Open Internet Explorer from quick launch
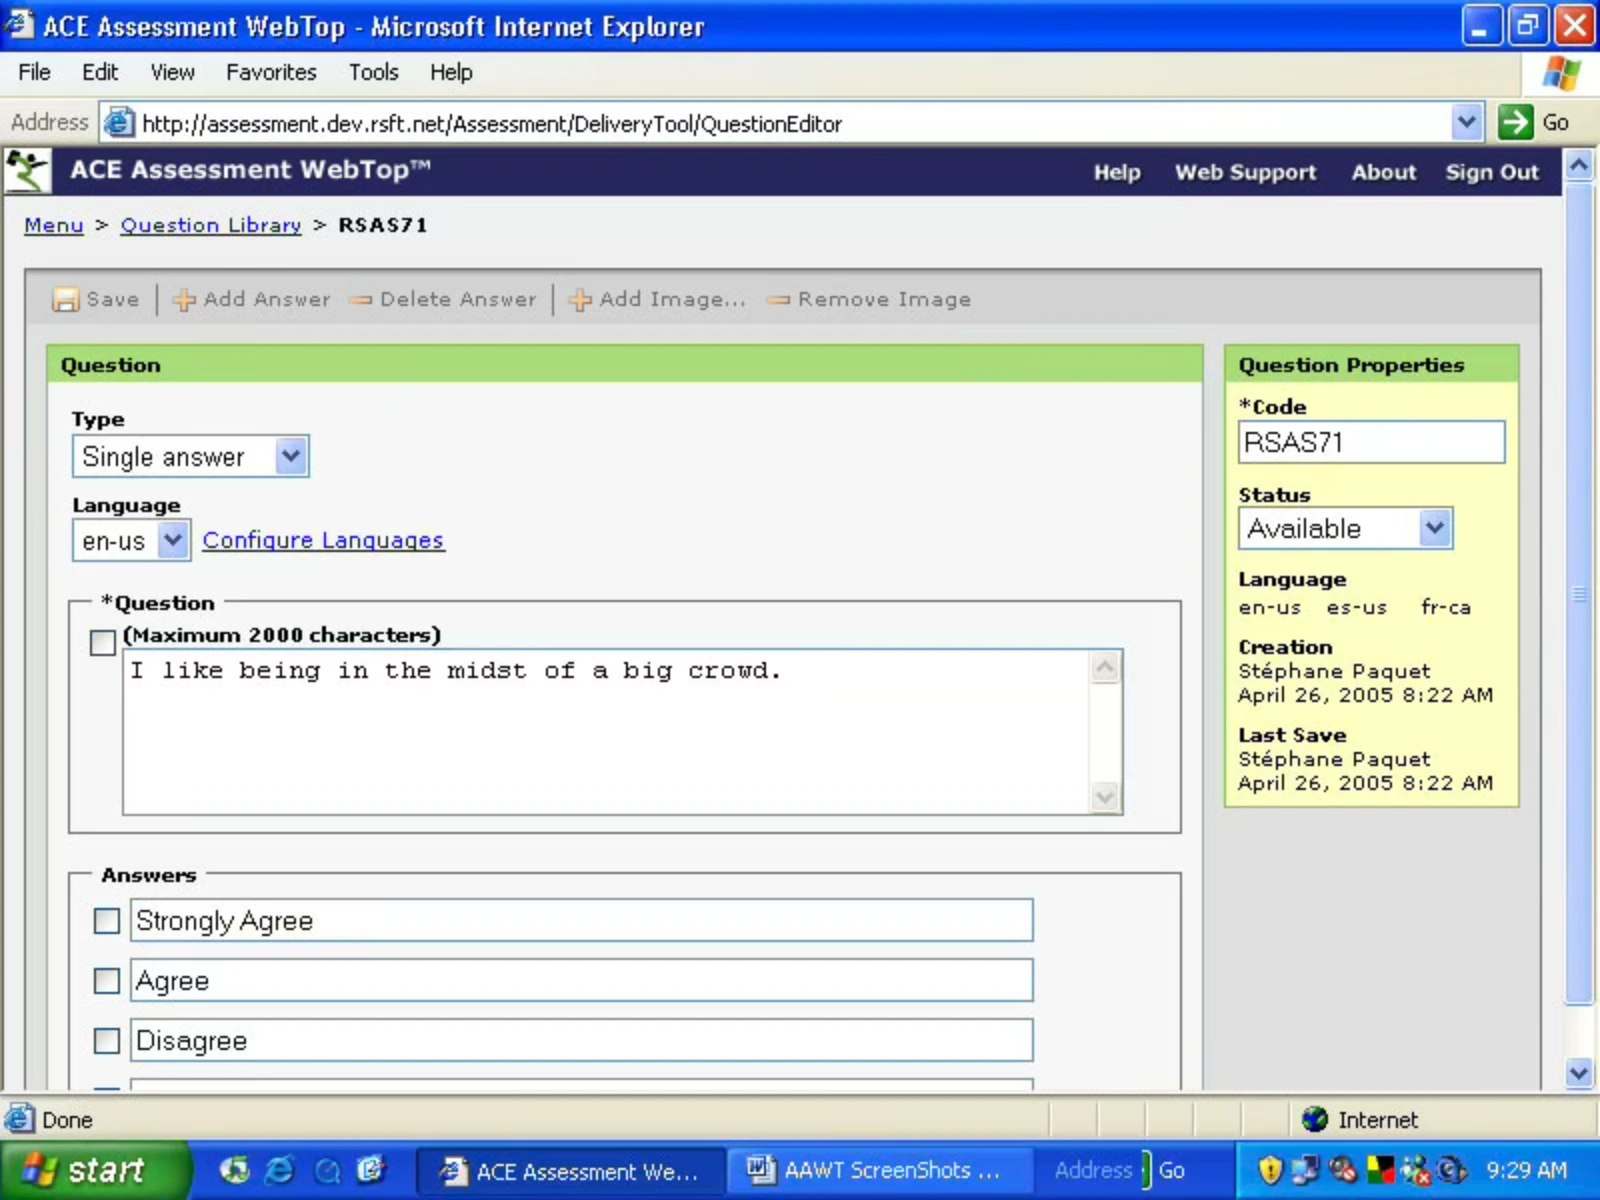The height and width of the screenshot is (1200, 1600). (279, 1169)
